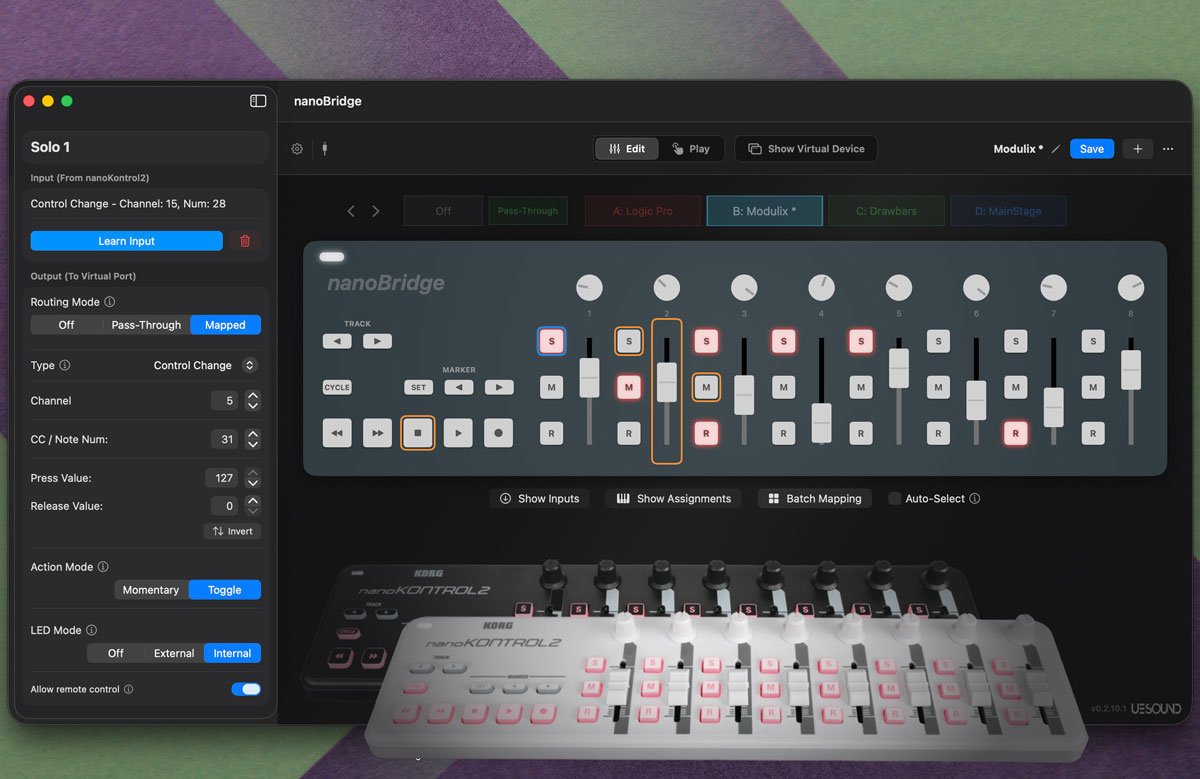Click the Save button
The image size is (1200, 779).
pyautogui.click(x=1092, y=149)
